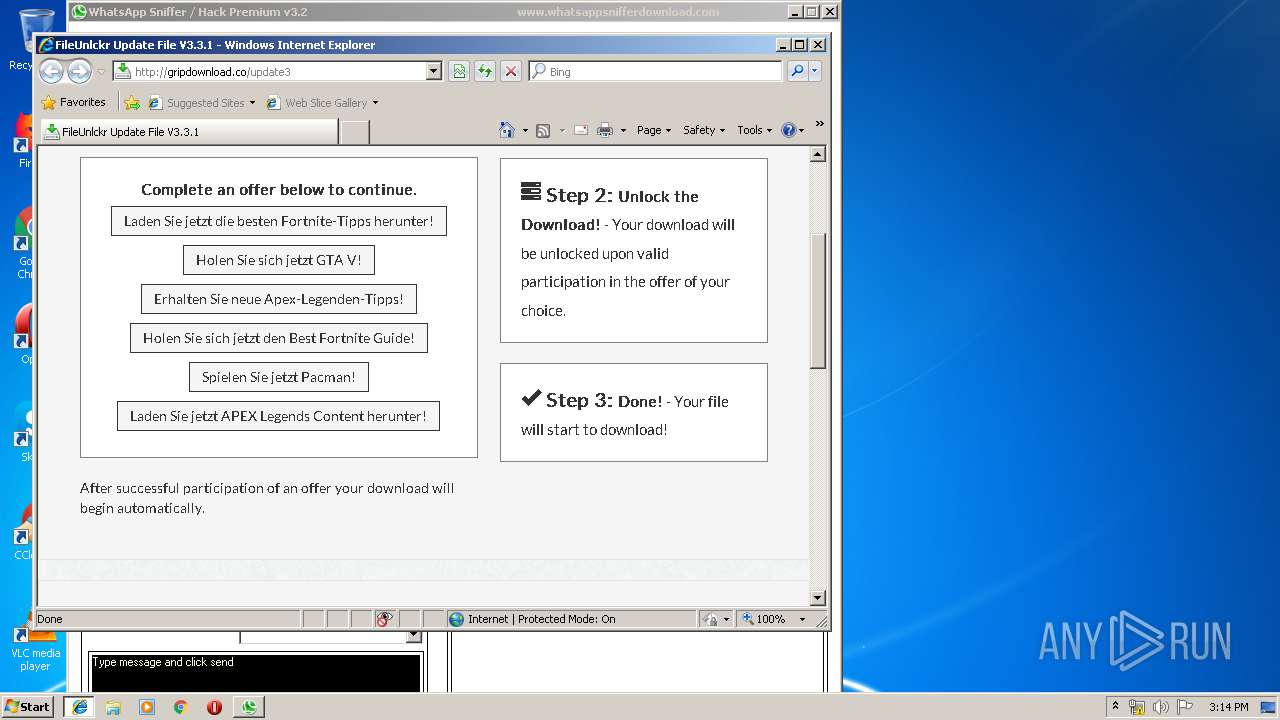Screen dimensions: 1280x720
Task: Open the VLC media player desktop shortcut
Action: (x=35, y=645)
